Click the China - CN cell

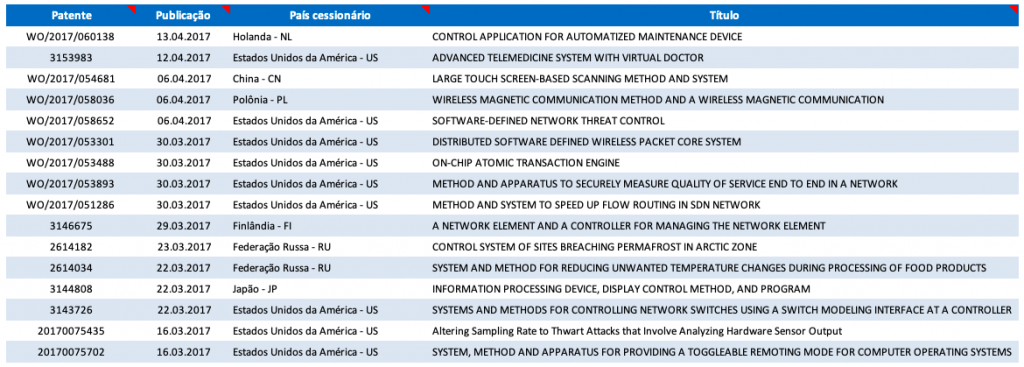pyautogui.click(x=257, y=79)
